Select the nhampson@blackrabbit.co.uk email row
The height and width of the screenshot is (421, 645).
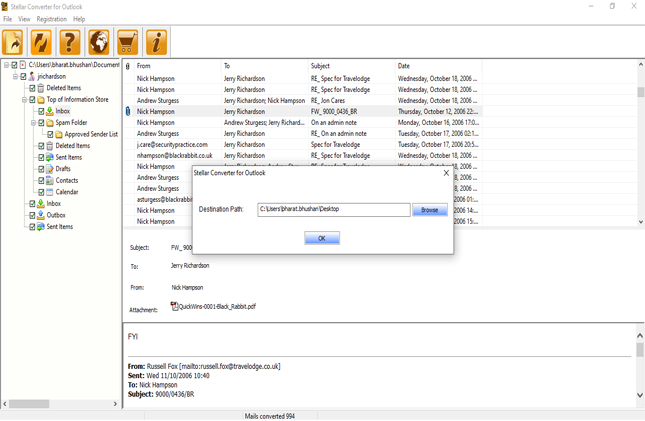coord(303,156)
